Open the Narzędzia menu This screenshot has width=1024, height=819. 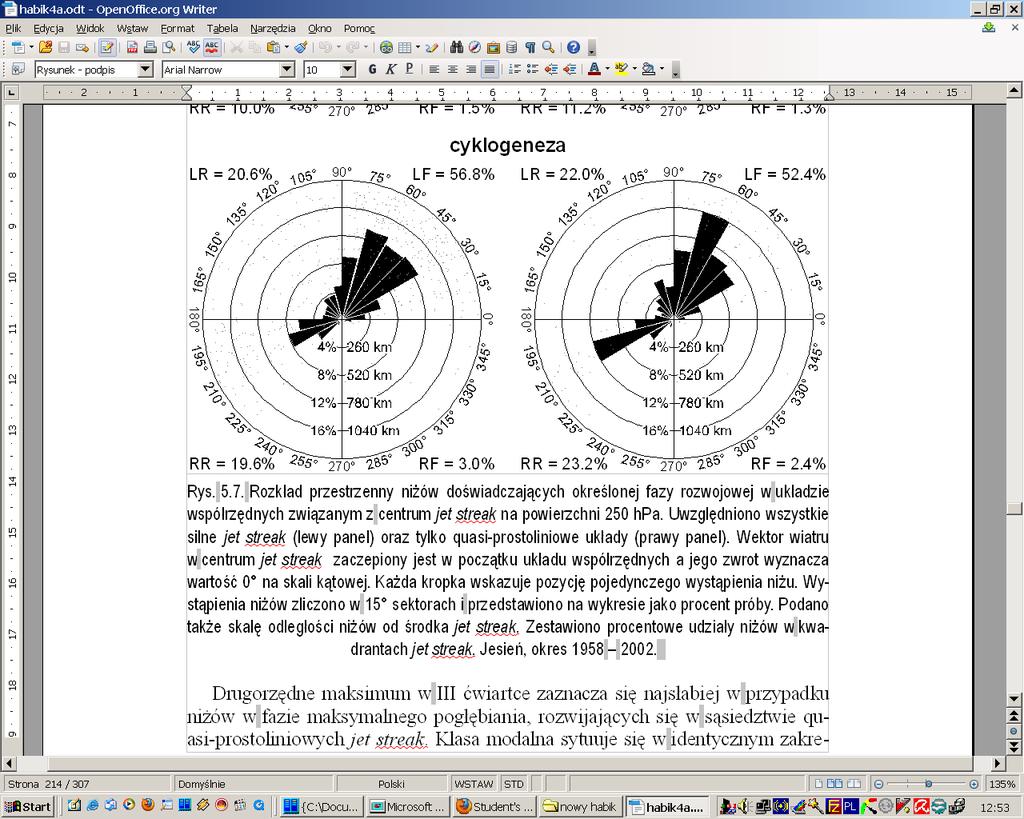pos(273,28)
